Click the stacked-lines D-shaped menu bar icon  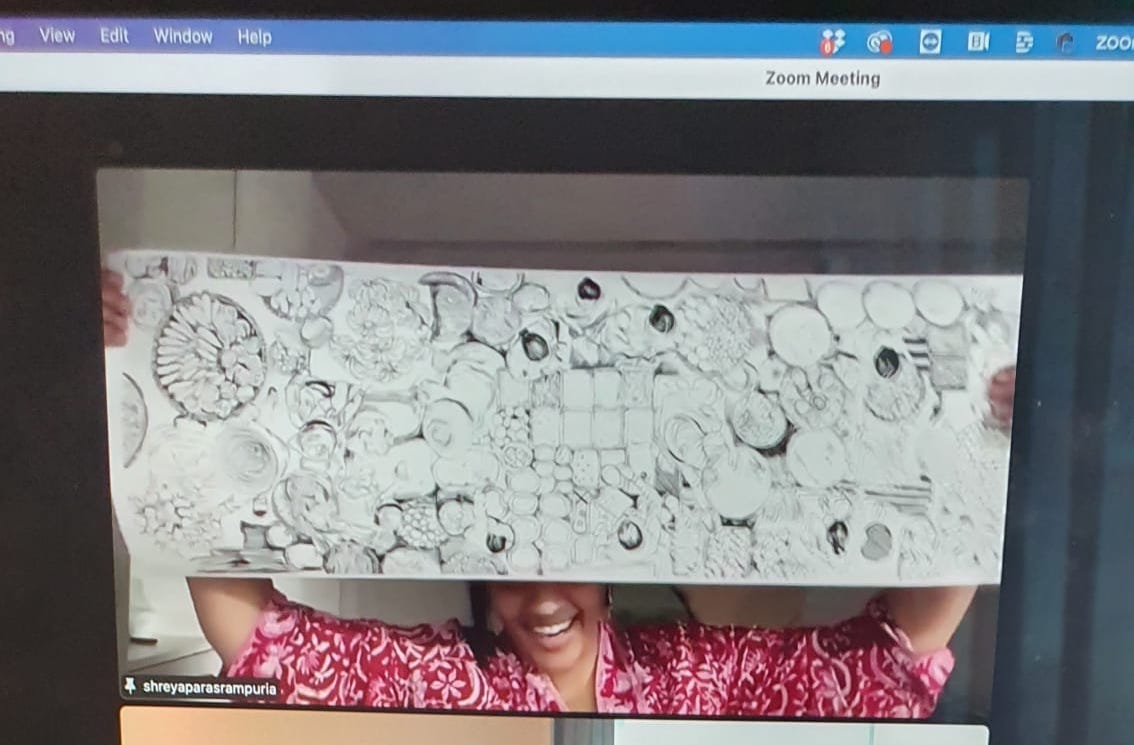pyautogui.click(x=1024, y=42)
